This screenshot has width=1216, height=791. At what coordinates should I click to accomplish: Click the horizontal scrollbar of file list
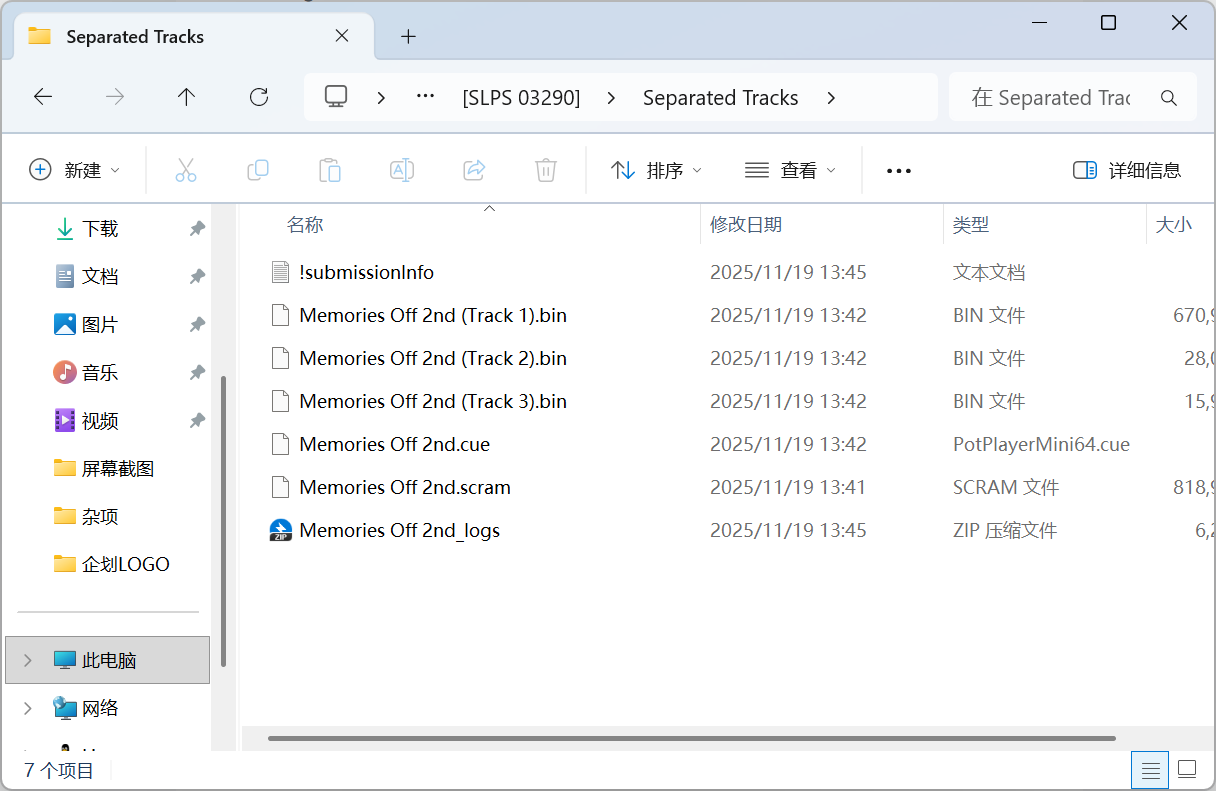pos(692,739)
